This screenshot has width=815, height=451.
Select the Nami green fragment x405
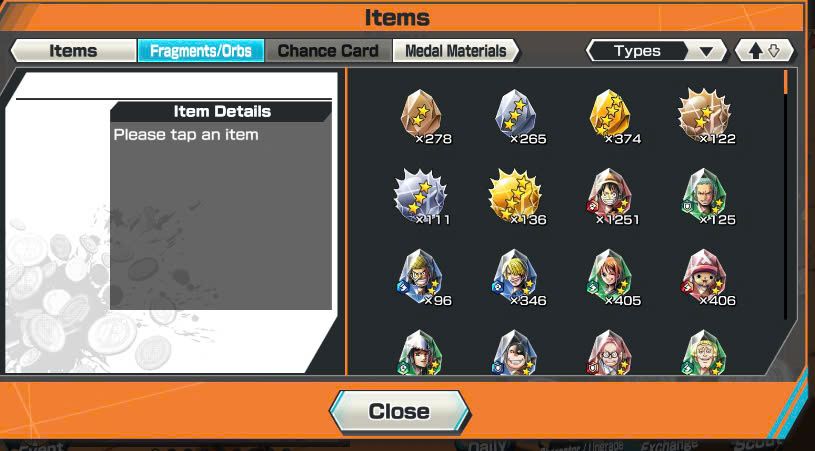point(610,278)
